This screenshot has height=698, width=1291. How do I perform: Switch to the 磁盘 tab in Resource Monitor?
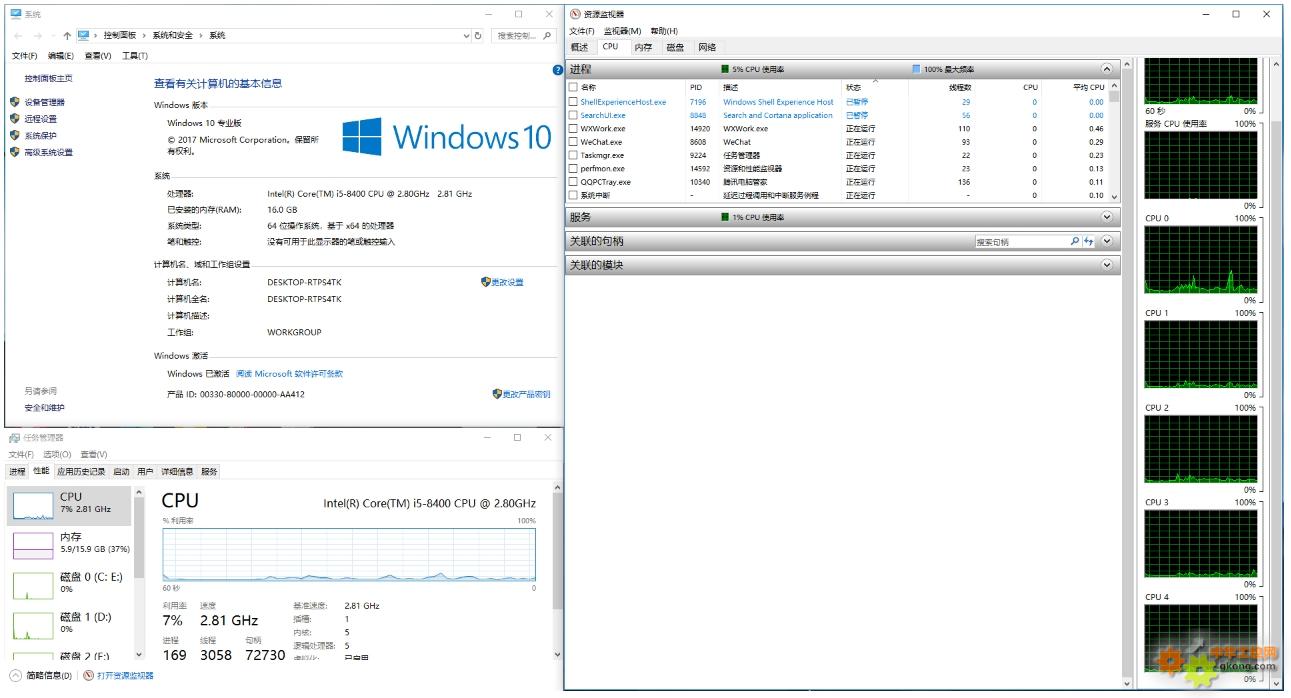(x=675, y=47)
